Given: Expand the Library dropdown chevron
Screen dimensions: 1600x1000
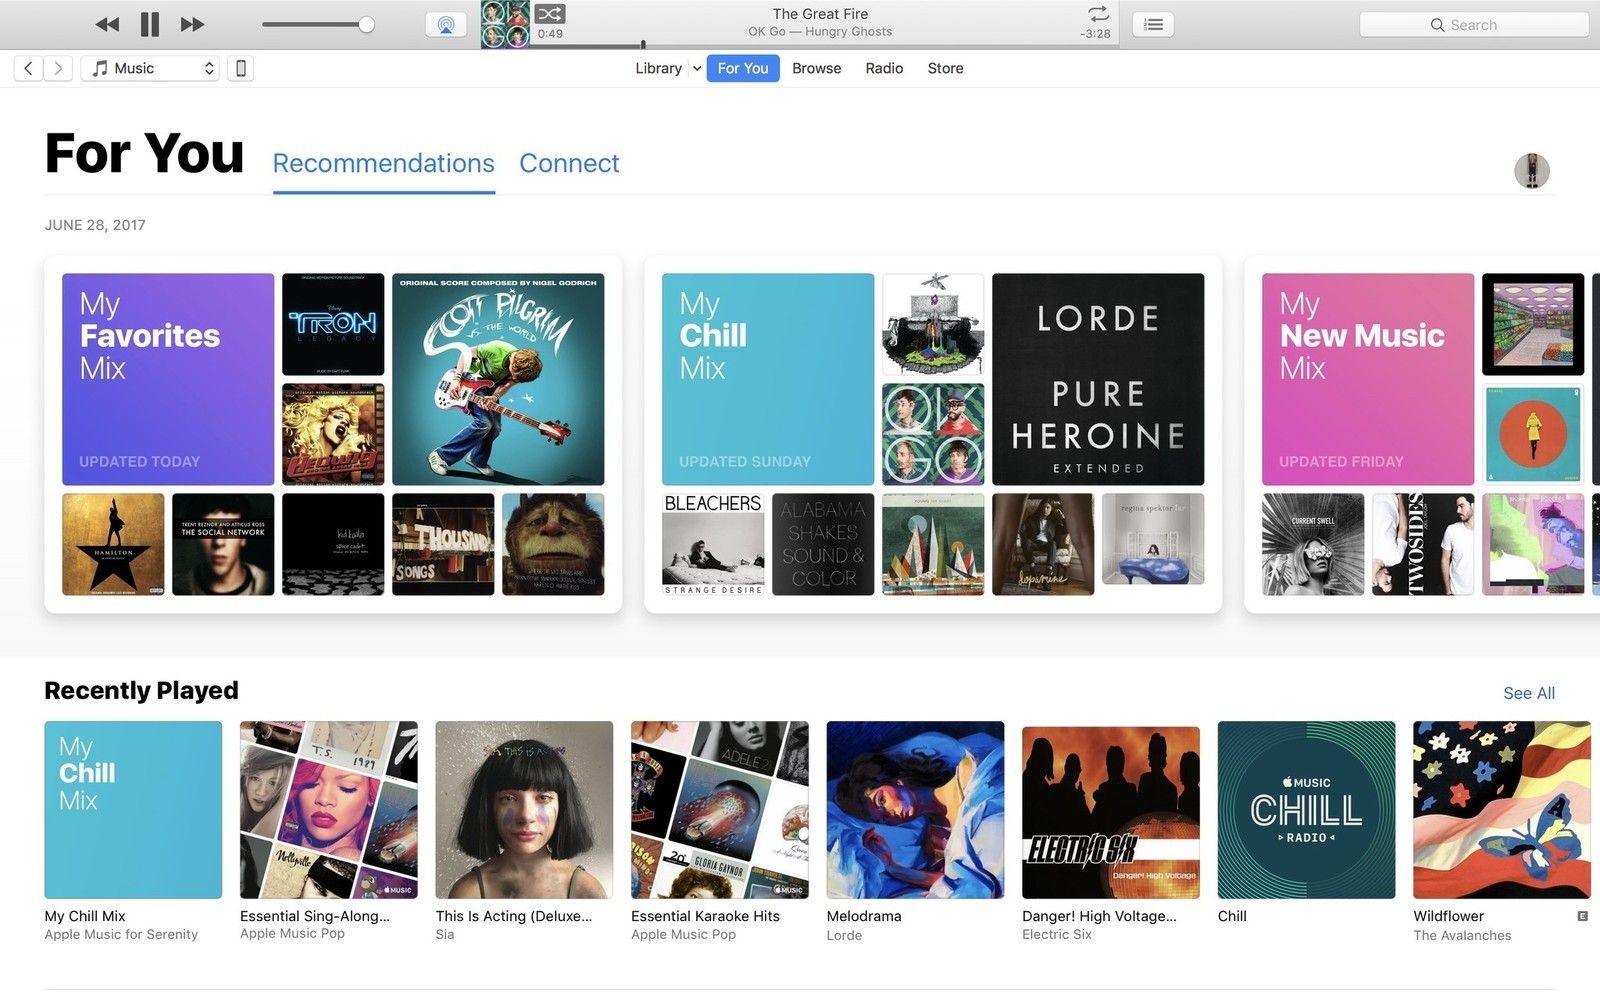Looking at the screenshot, I should pyautogui.click(x=696, y=68).
